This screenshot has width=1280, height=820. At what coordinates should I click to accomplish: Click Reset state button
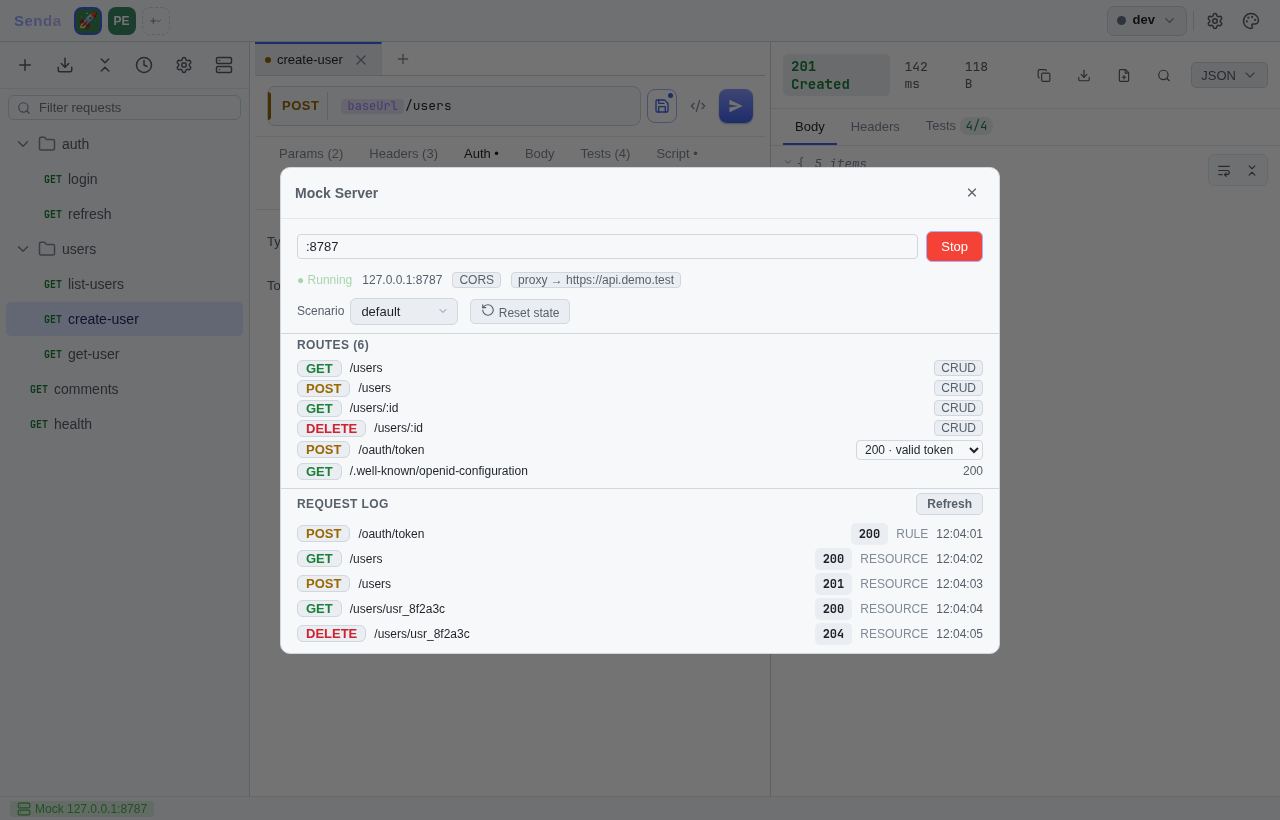coord(520,312)
